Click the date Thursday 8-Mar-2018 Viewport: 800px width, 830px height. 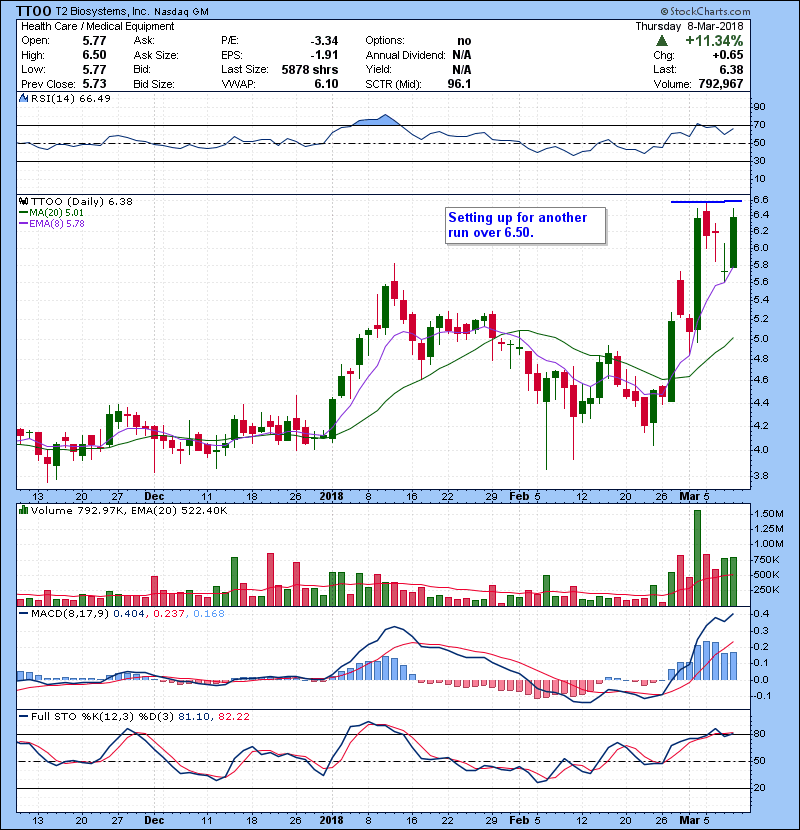pyautogui.click(x=689, y=26)
